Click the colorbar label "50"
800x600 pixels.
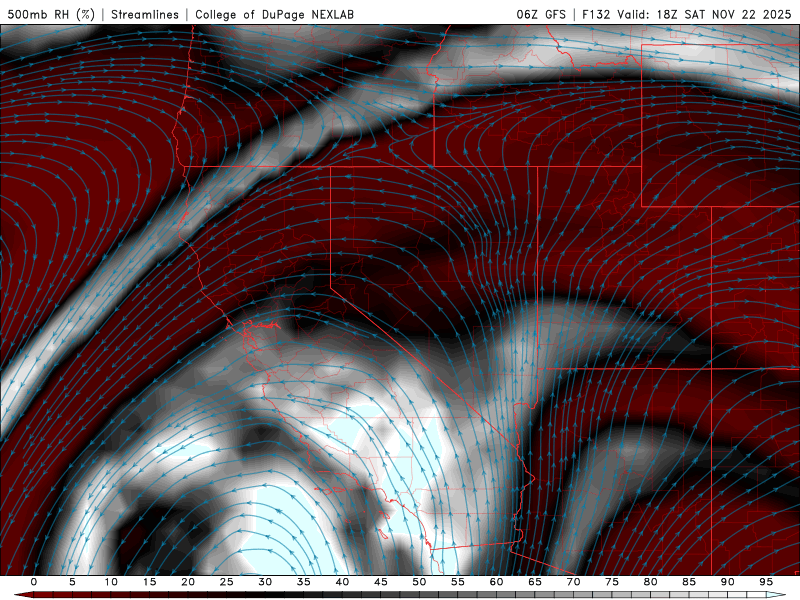pyautogui.click(x=419, y=582)
